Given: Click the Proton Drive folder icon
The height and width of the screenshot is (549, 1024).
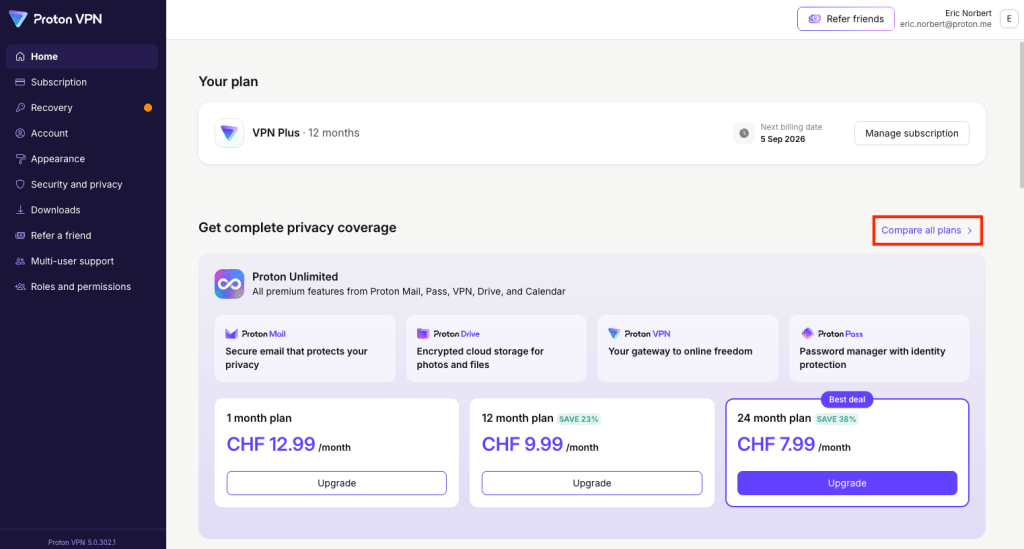Looking at the screenshot, I should (x=423, y=334).
